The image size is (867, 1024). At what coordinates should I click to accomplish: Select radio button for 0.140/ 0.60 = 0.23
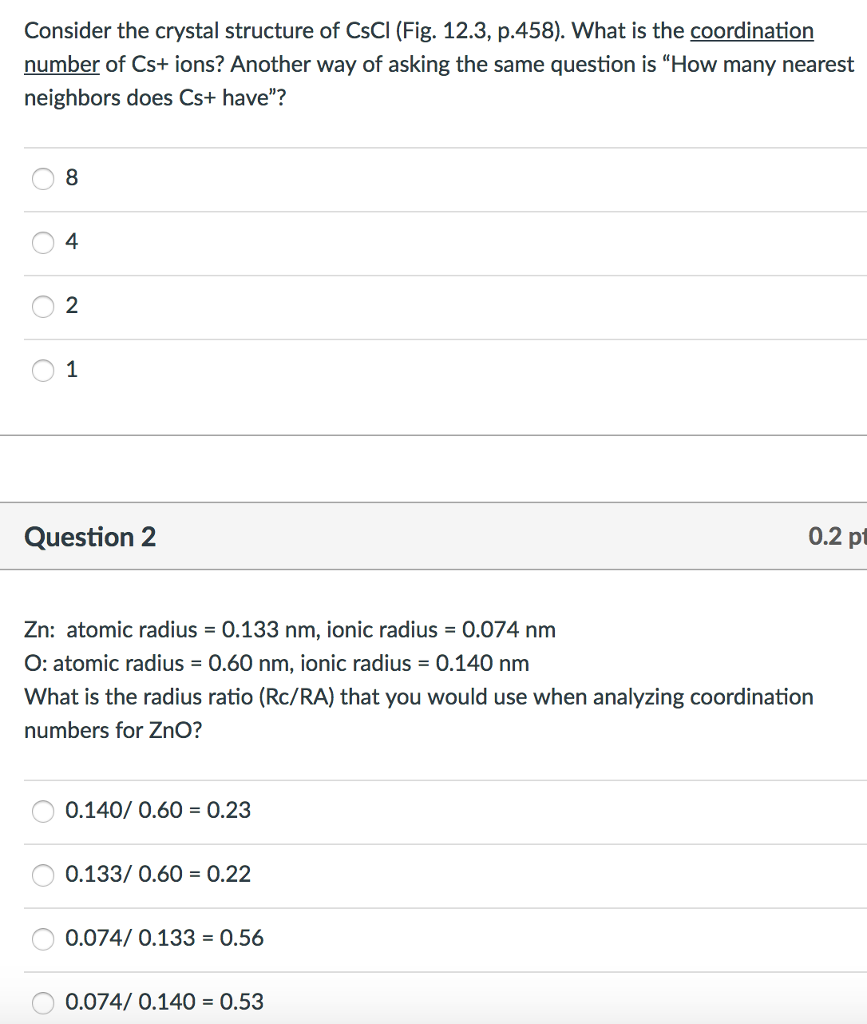point(43,811)
